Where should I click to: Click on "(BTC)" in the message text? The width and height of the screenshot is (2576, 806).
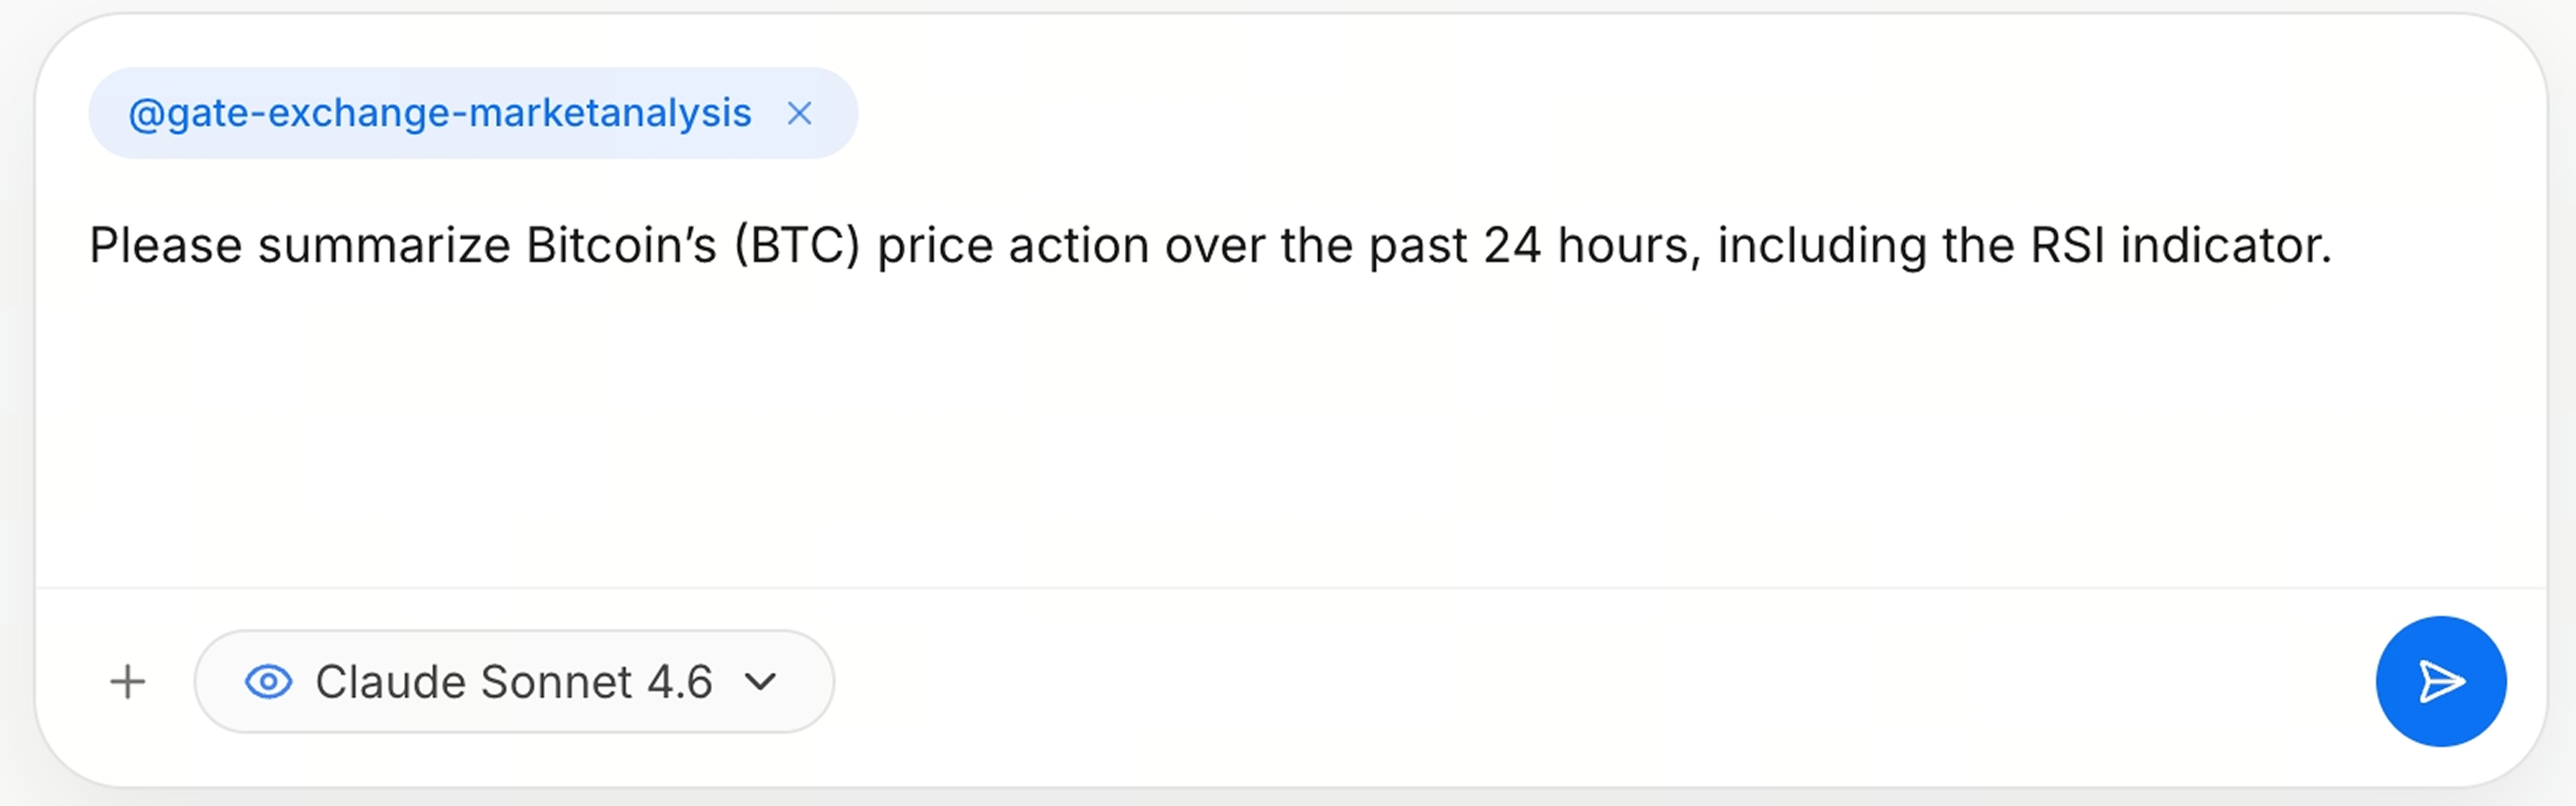coord(797,246)
